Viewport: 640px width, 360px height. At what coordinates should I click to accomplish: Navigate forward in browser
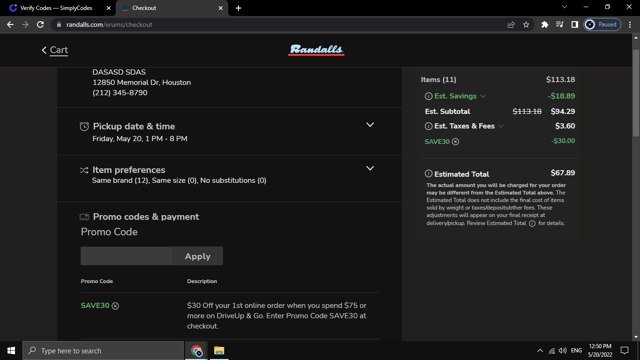pyautogui.click(x=25, y=25)
